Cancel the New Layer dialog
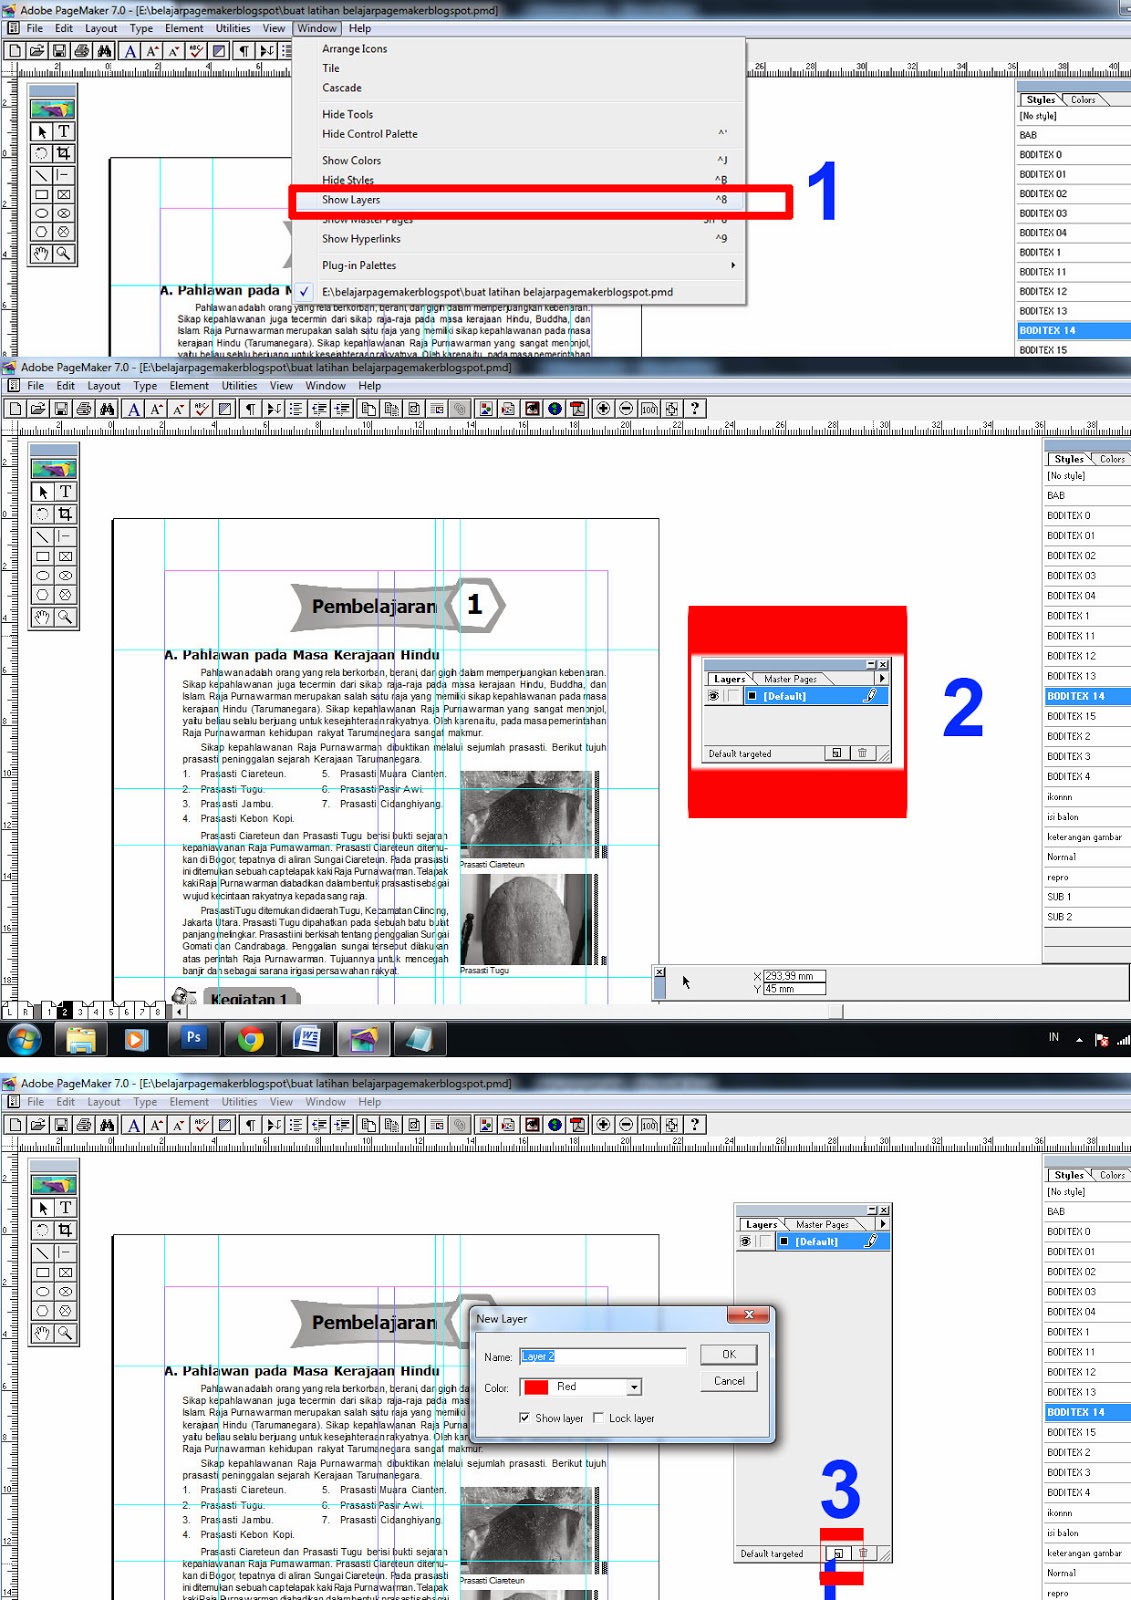 tap(729, 1381)
